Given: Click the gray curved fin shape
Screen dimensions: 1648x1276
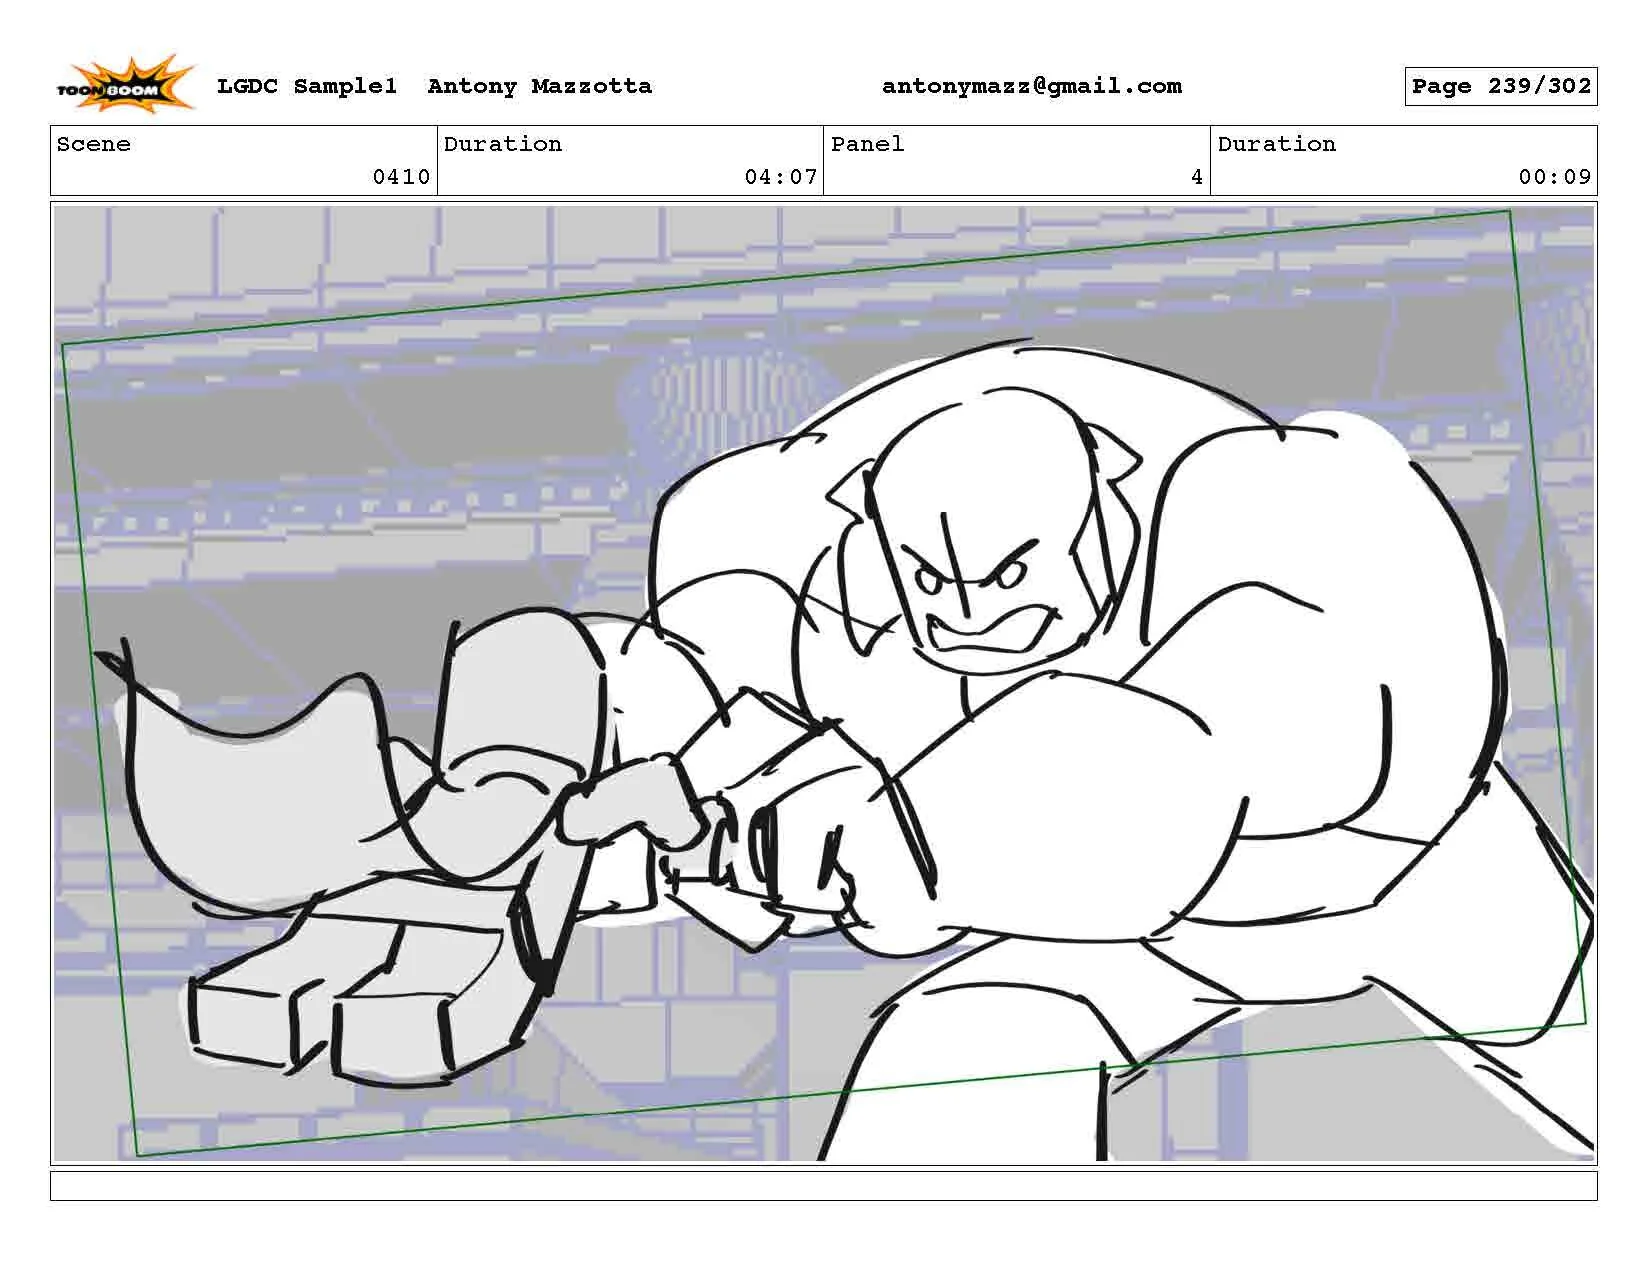Looking at the screenshot, I should click(250, 770).
